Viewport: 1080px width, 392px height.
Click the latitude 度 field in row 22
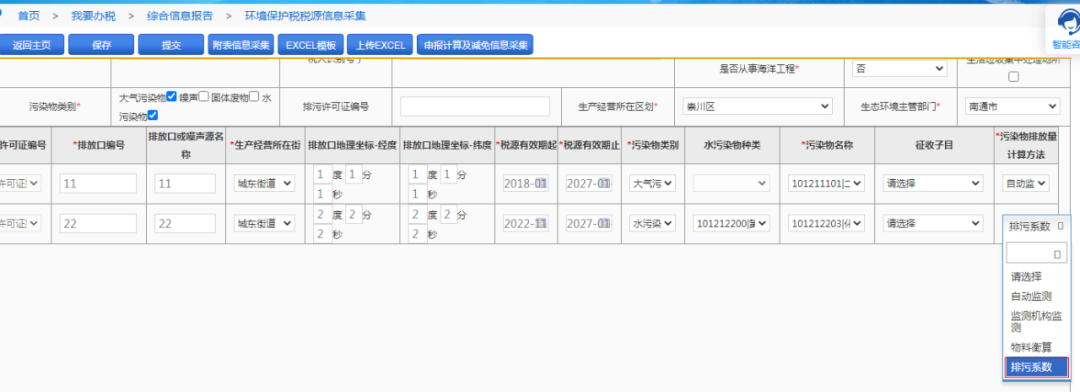pyautogui.click(x=417, y=215)
